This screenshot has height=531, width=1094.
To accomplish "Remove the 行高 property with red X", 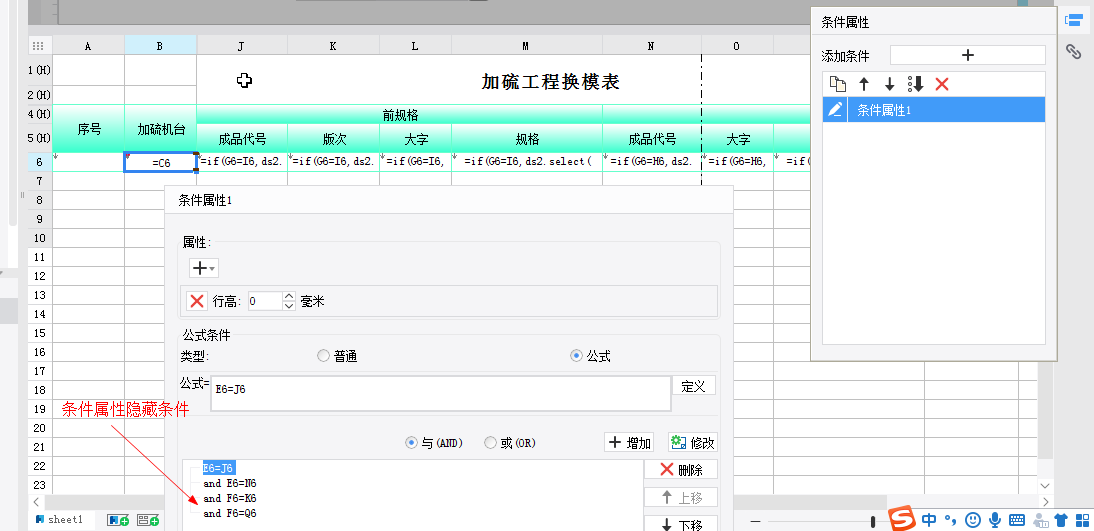I will pos(198,301).
